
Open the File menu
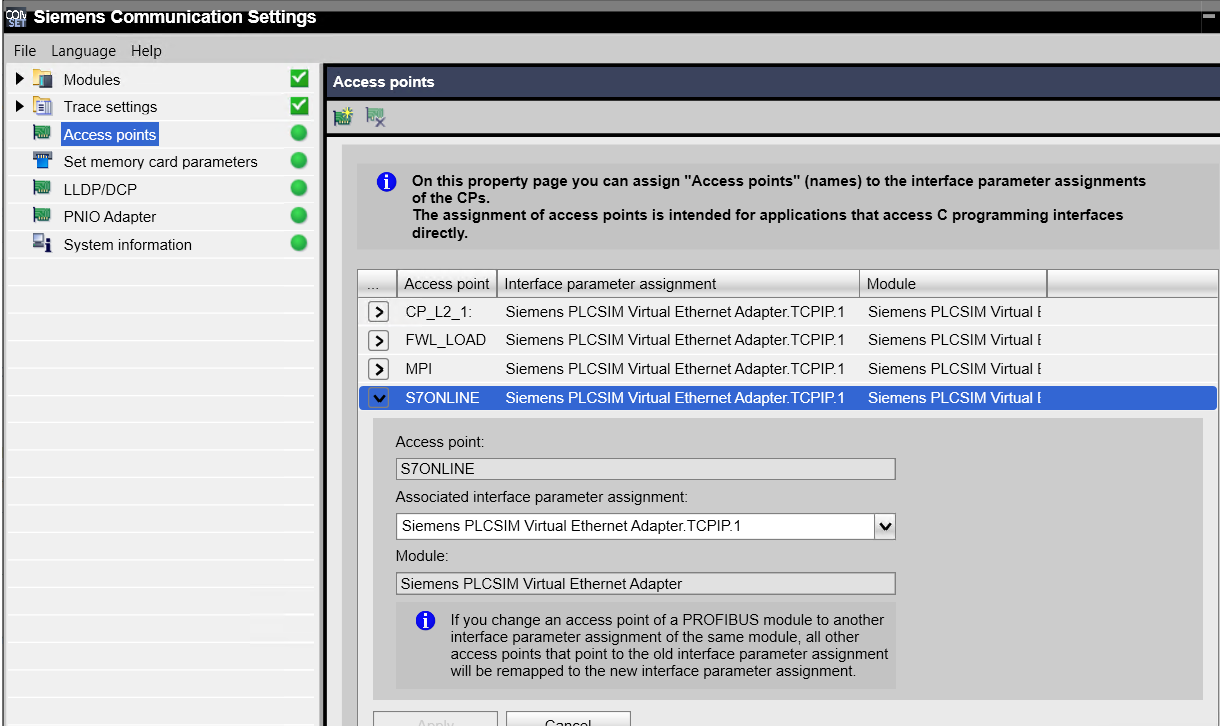click(x=25, y=50)
